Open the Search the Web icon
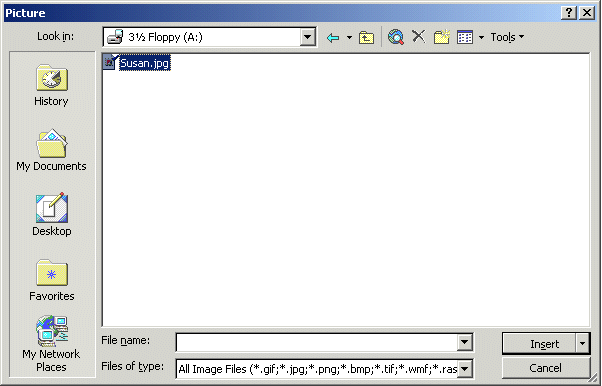This screenshot has height=386, width=602. pos(395,37)
